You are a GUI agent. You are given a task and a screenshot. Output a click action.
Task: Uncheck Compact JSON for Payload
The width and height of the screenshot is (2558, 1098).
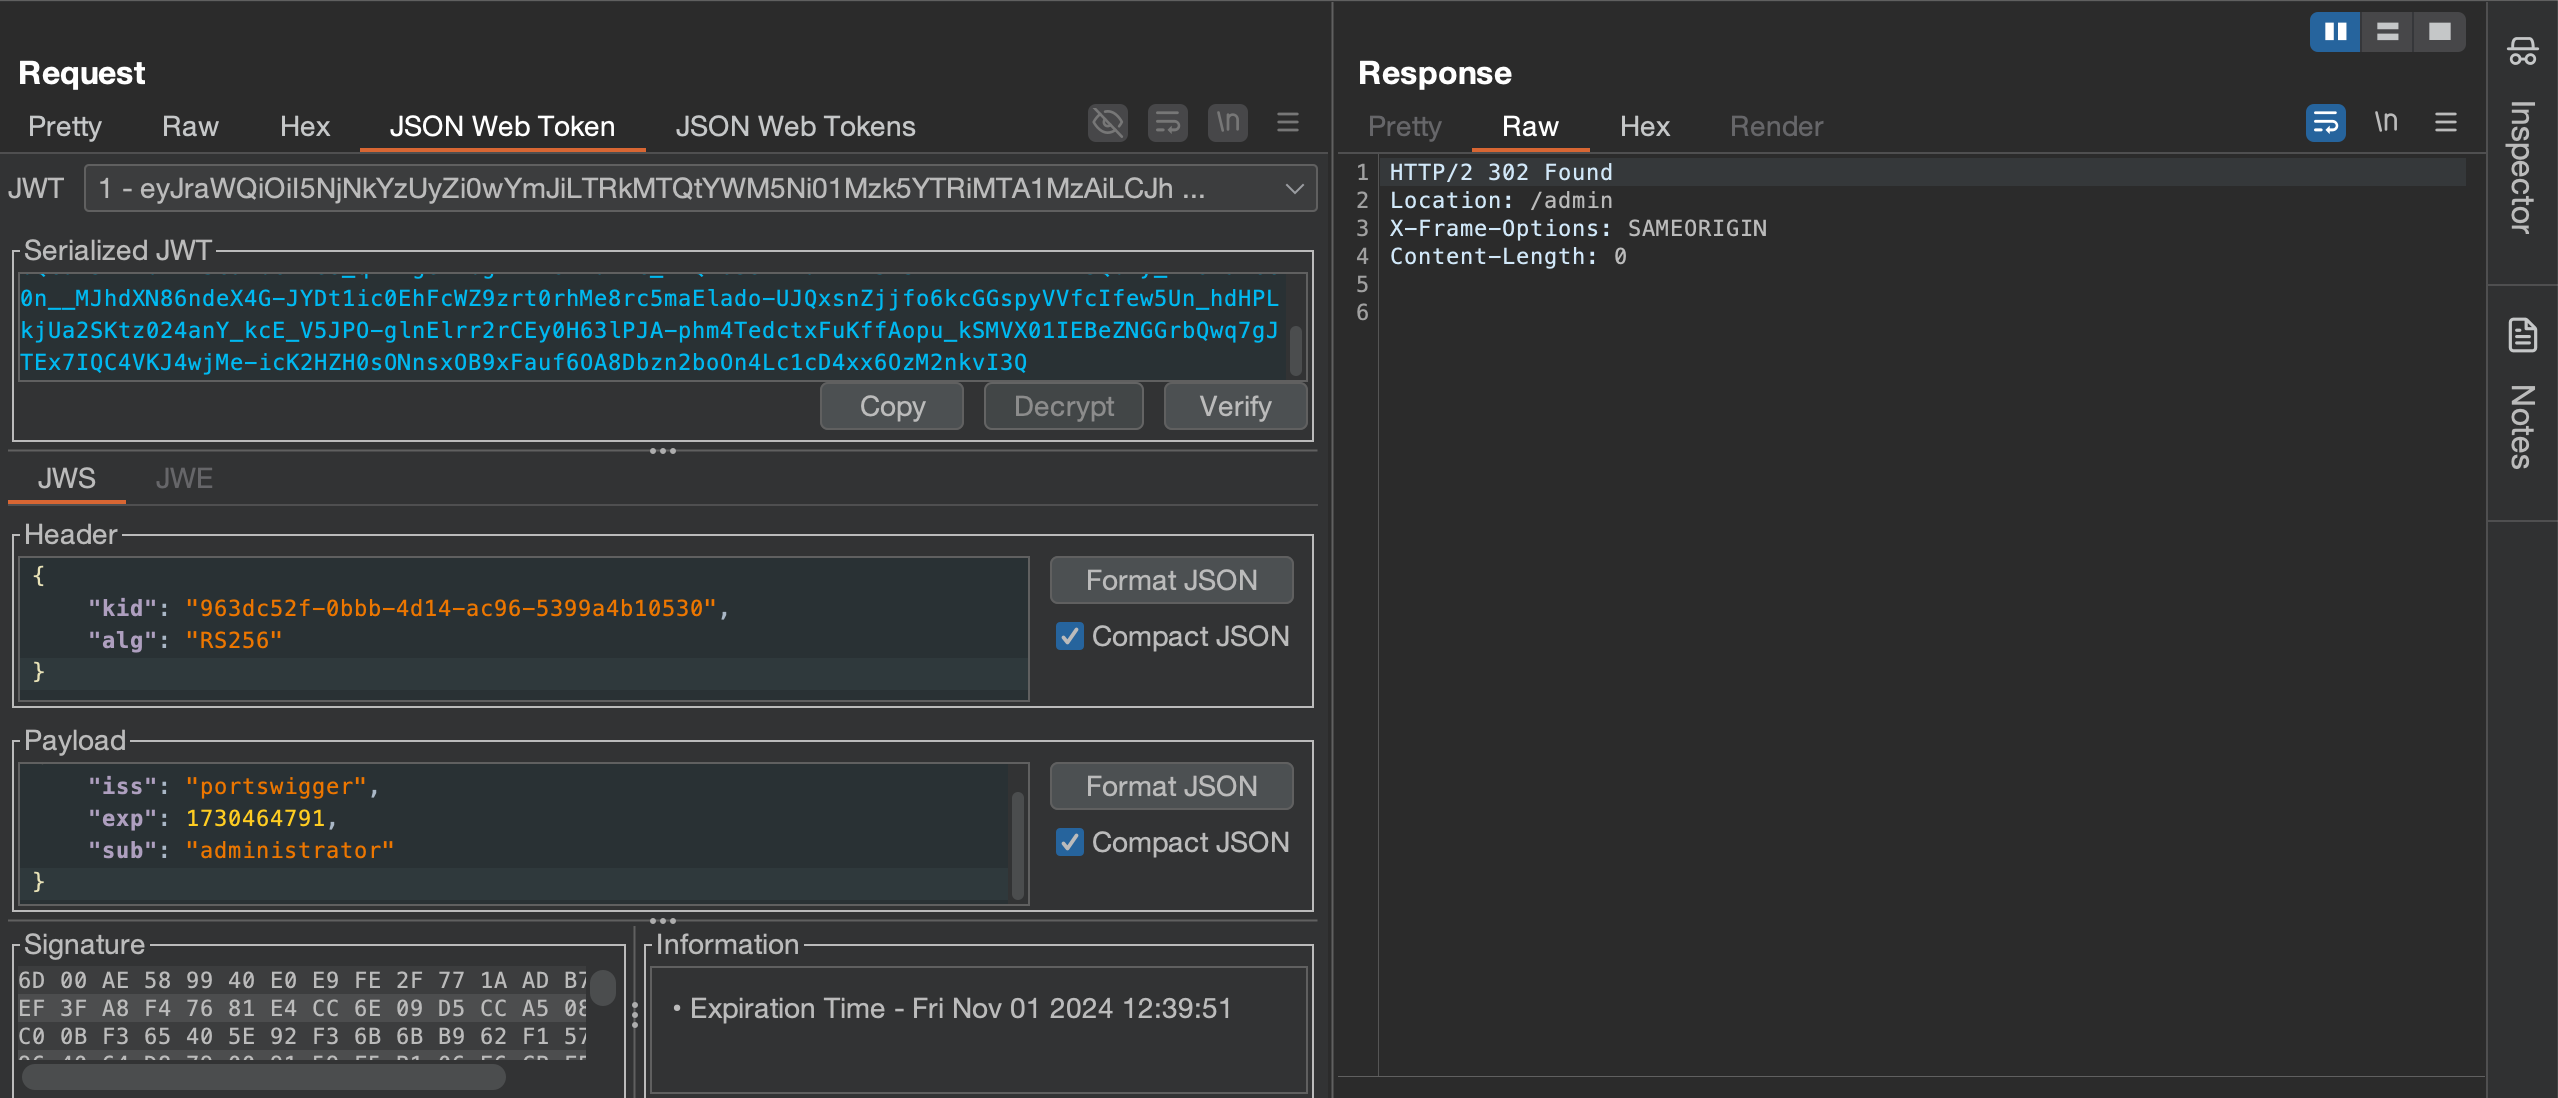(x=1069, y=842)
